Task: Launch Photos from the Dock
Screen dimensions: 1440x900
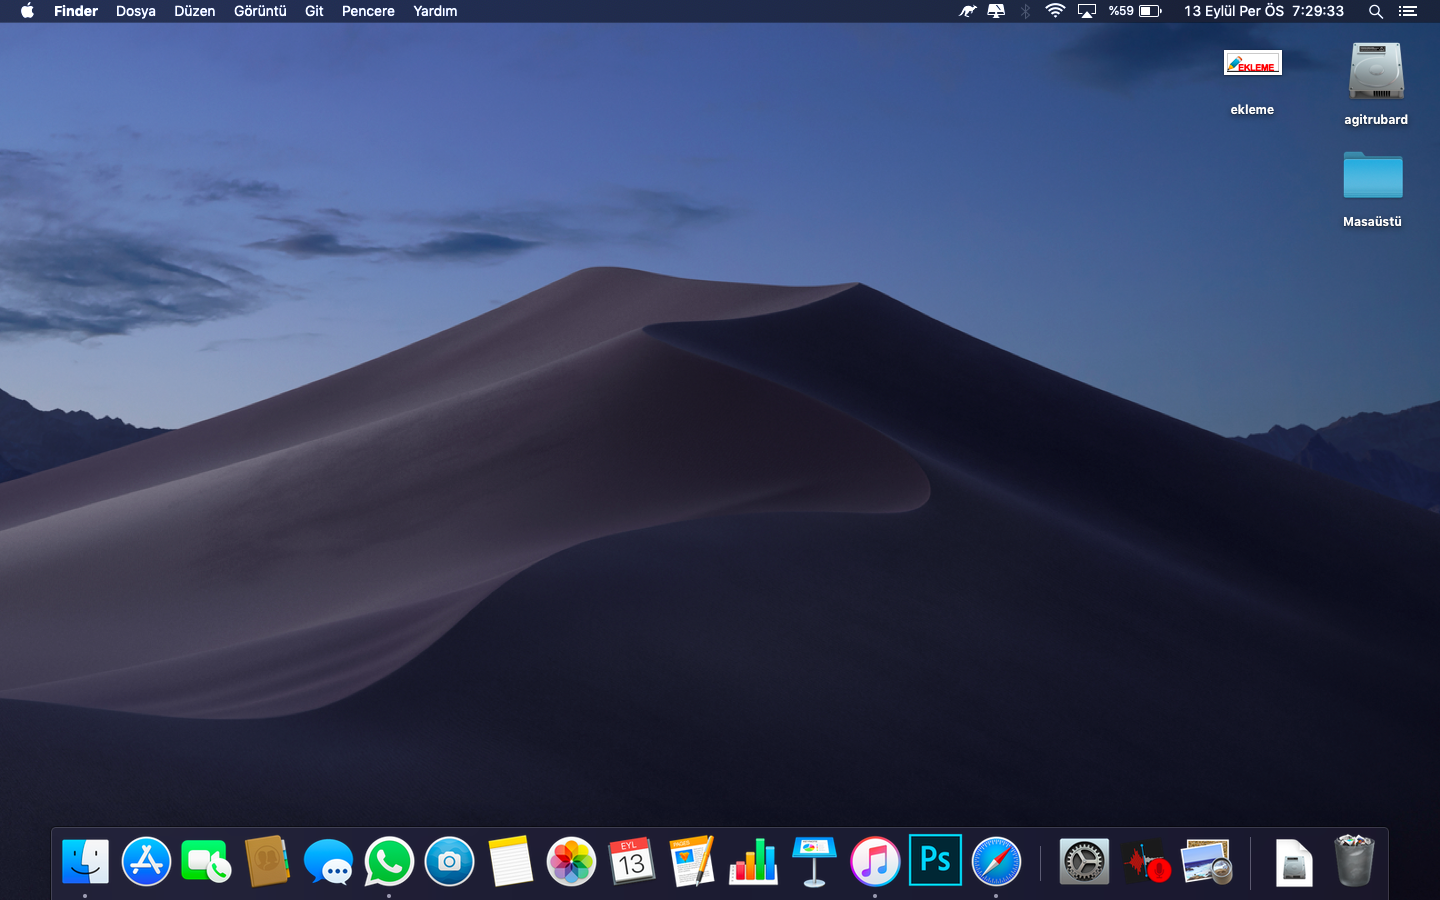Action: (571, 861)
